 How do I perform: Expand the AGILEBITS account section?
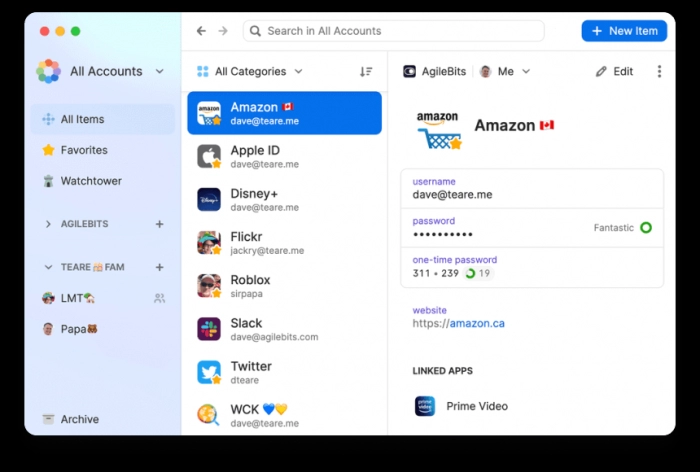48,224
